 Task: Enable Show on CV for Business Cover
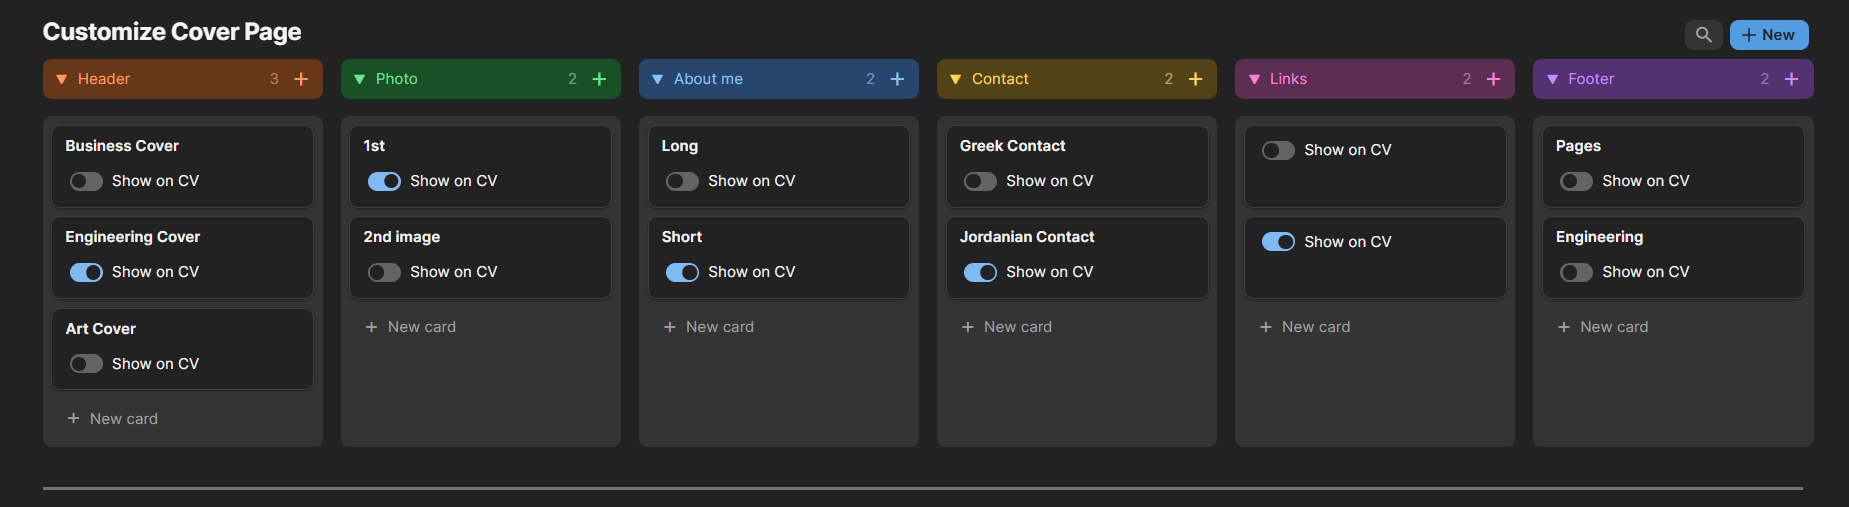86,181
